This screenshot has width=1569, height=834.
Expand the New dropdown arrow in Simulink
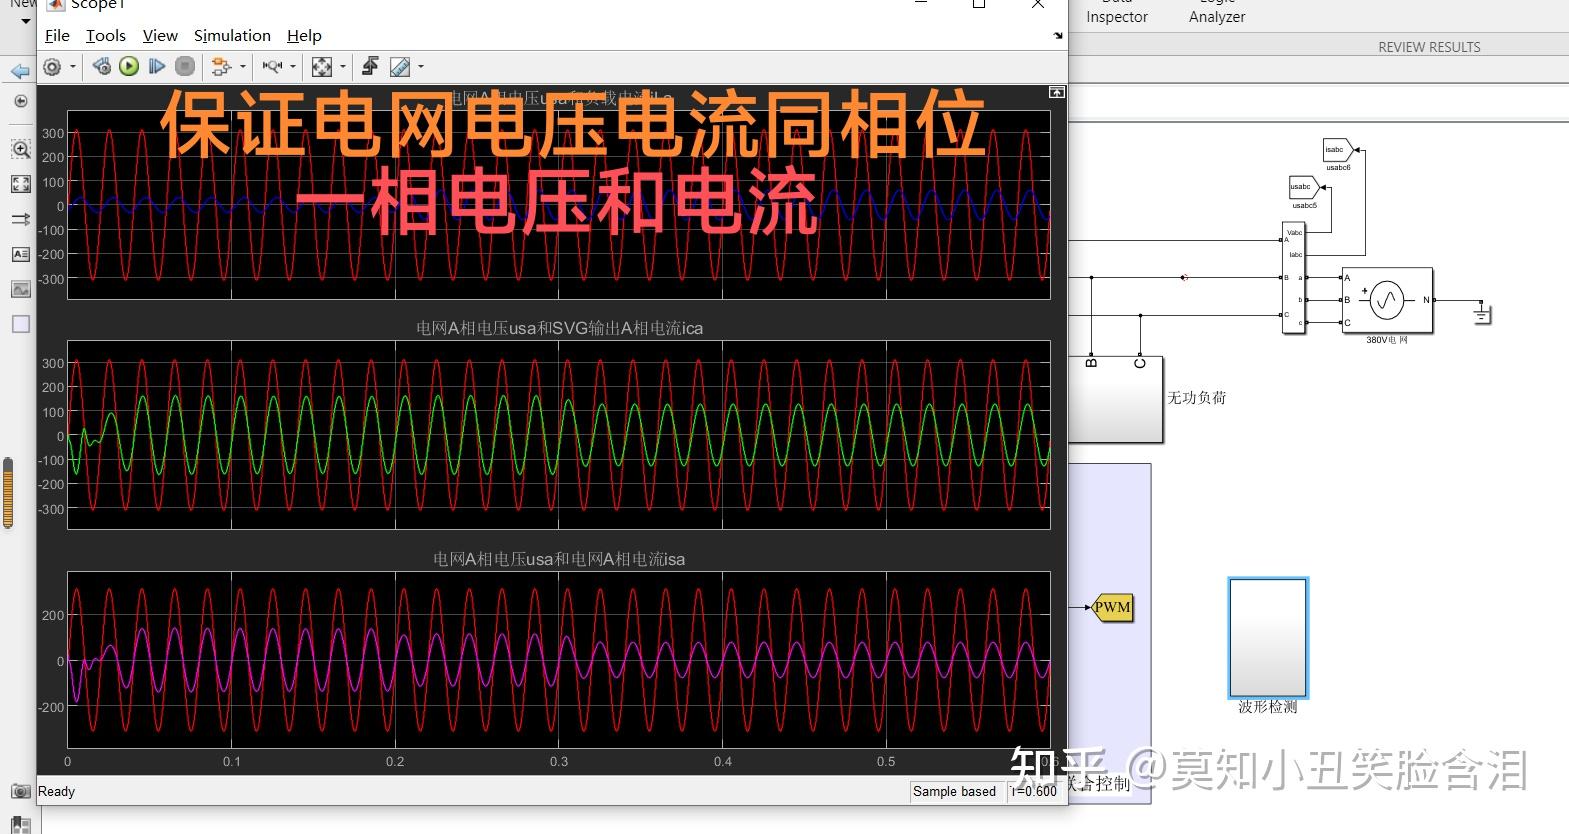[26, 21]
